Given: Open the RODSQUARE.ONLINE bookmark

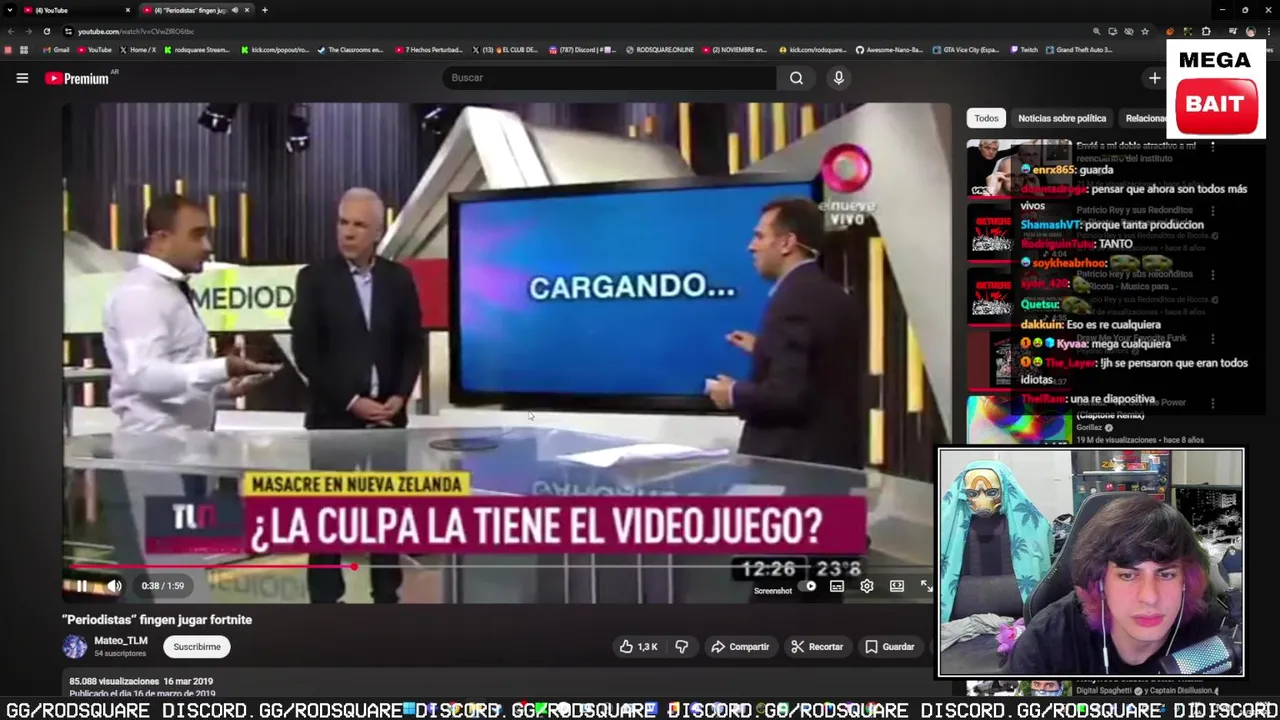Looking at the screenshot, I should (659, 50).
